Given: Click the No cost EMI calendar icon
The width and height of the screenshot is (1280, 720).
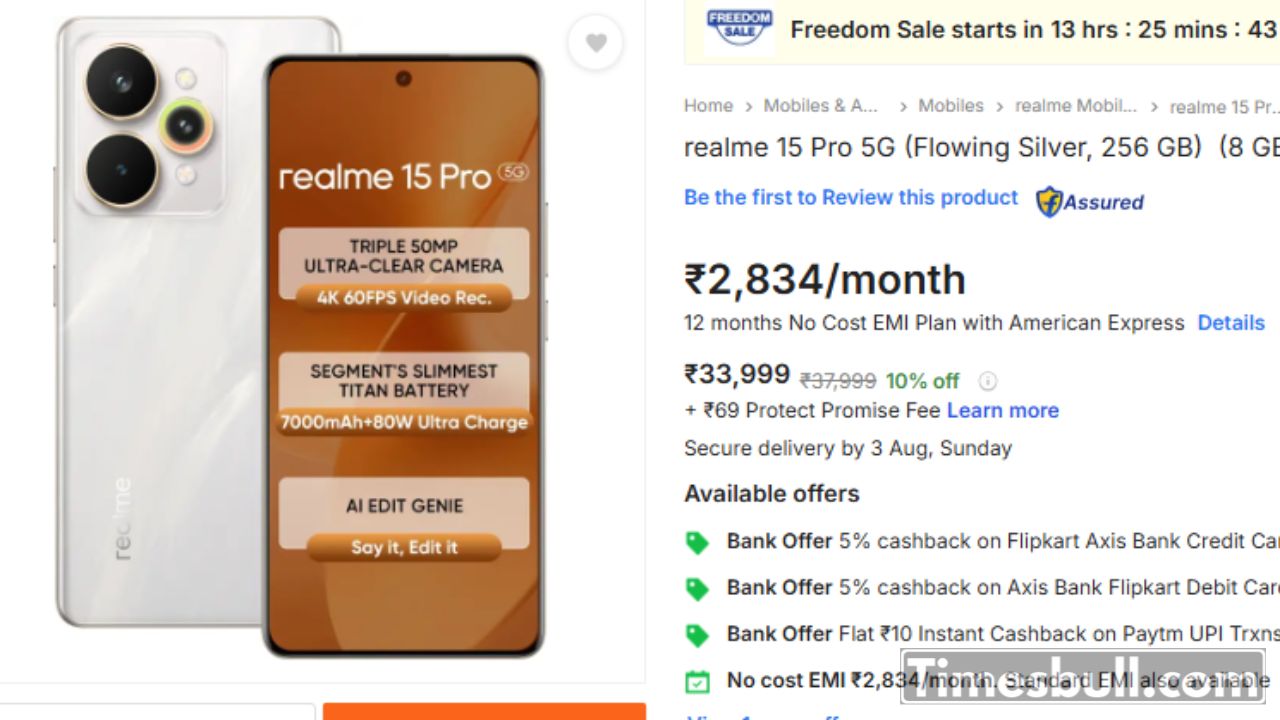Looking at the screenshot, I should tap(697, 682).
